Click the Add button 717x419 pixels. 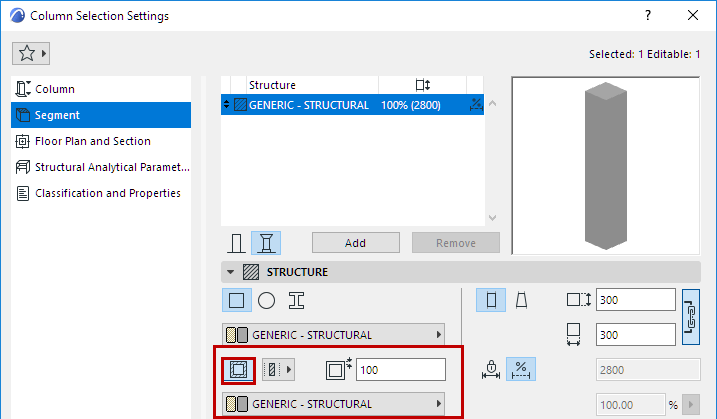point(356,243)
